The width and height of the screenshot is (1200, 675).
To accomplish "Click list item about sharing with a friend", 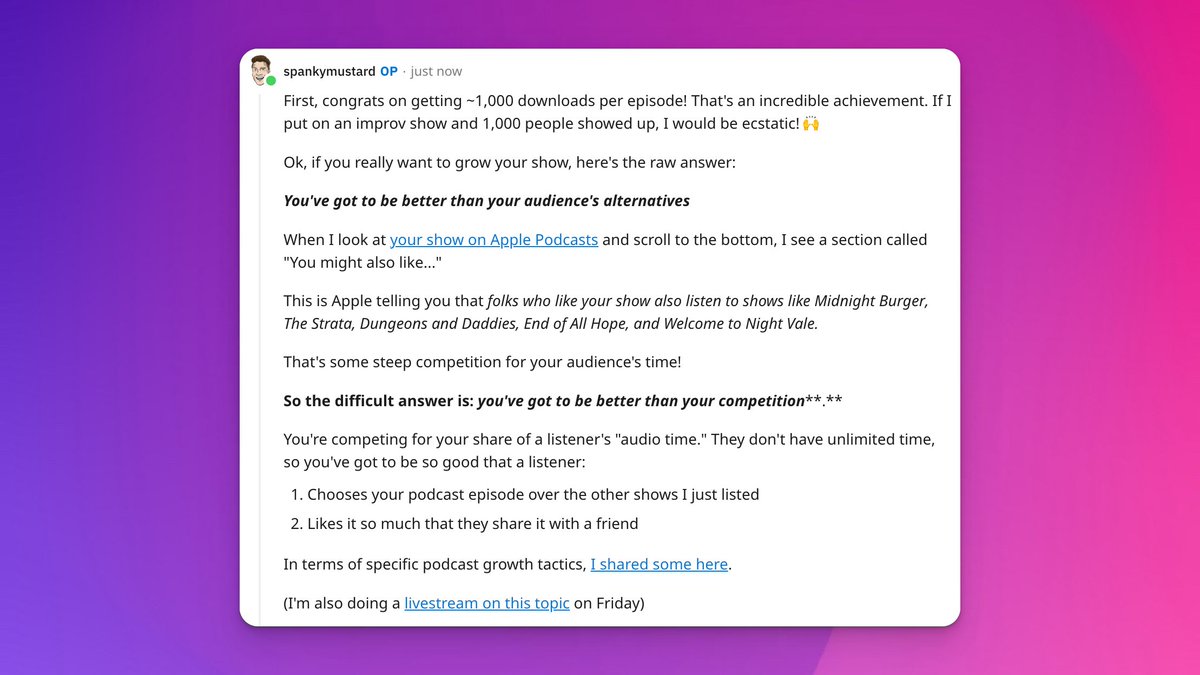I will [x=472, y=523].
